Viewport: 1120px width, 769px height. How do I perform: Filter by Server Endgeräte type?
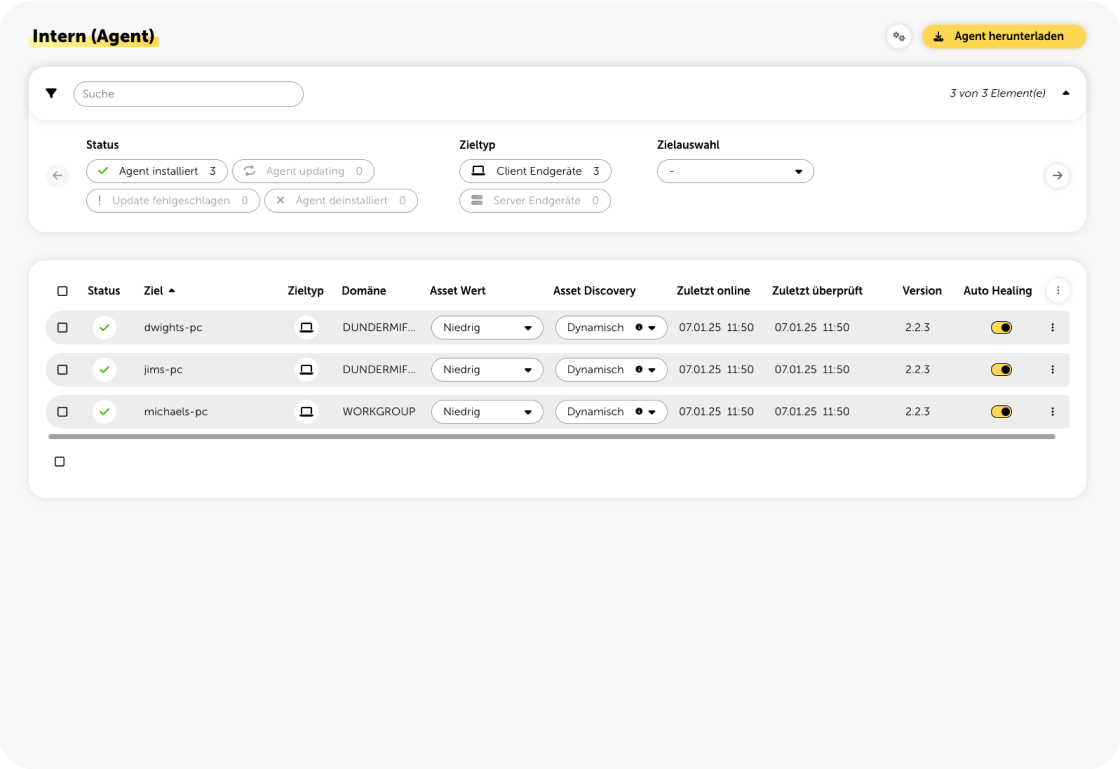pos(535,201)
